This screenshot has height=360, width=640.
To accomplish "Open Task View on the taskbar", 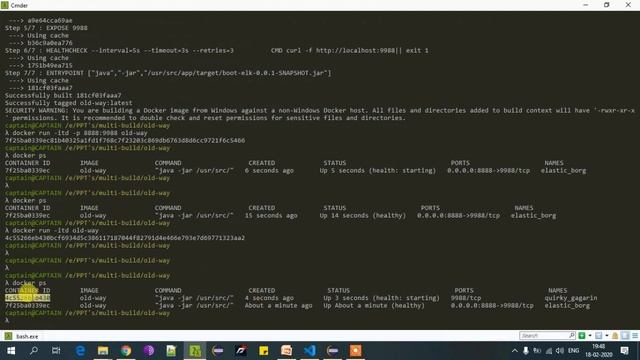I will (x=56, y=351).
